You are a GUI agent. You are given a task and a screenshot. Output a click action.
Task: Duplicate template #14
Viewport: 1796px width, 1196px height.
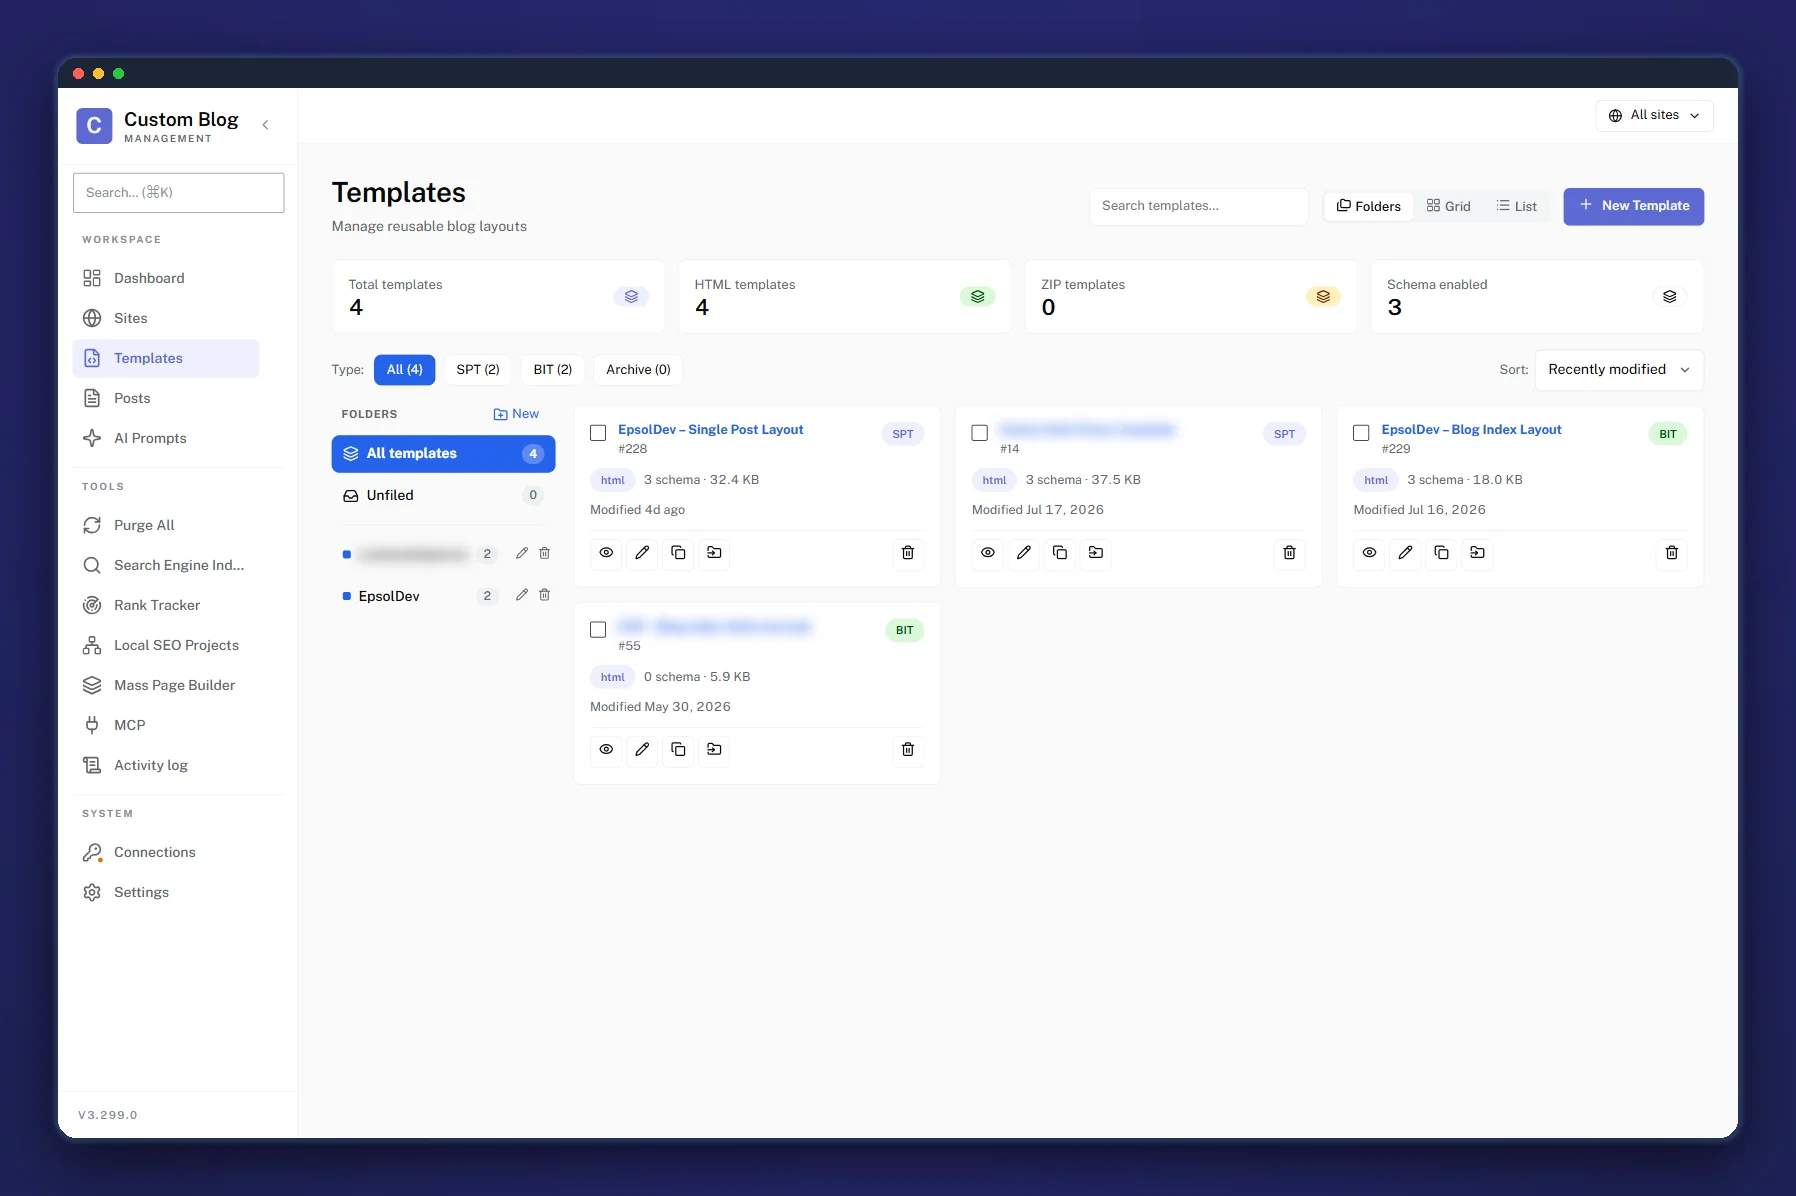[1060, 553]
